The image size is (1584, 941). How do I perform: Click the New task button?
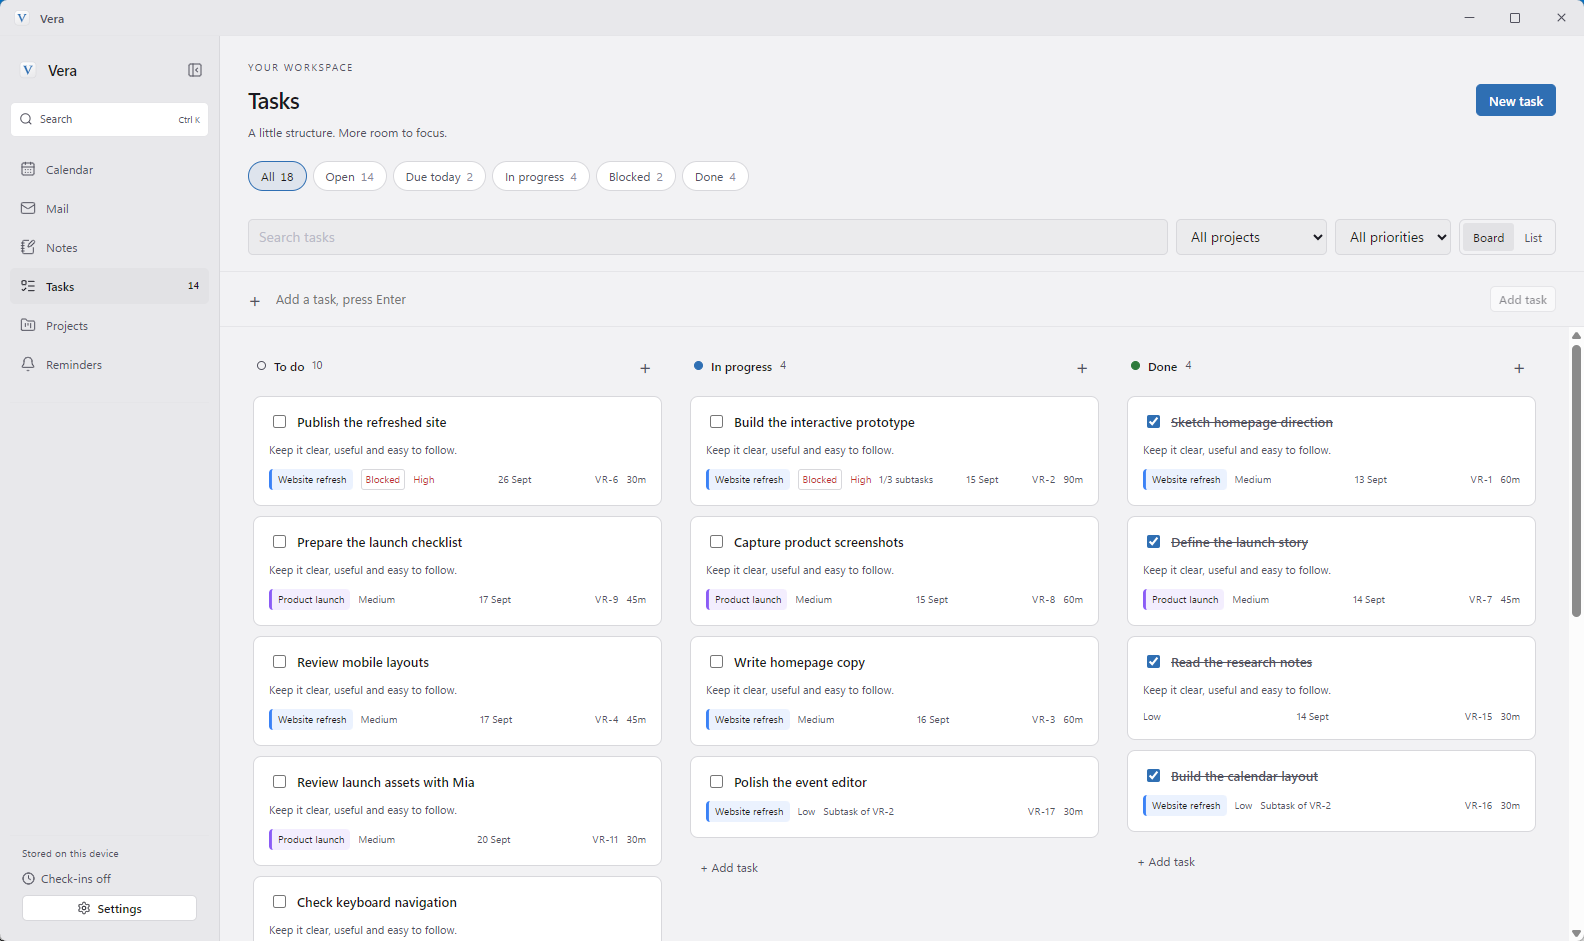pyautogui.click(x=1516, y=100)
